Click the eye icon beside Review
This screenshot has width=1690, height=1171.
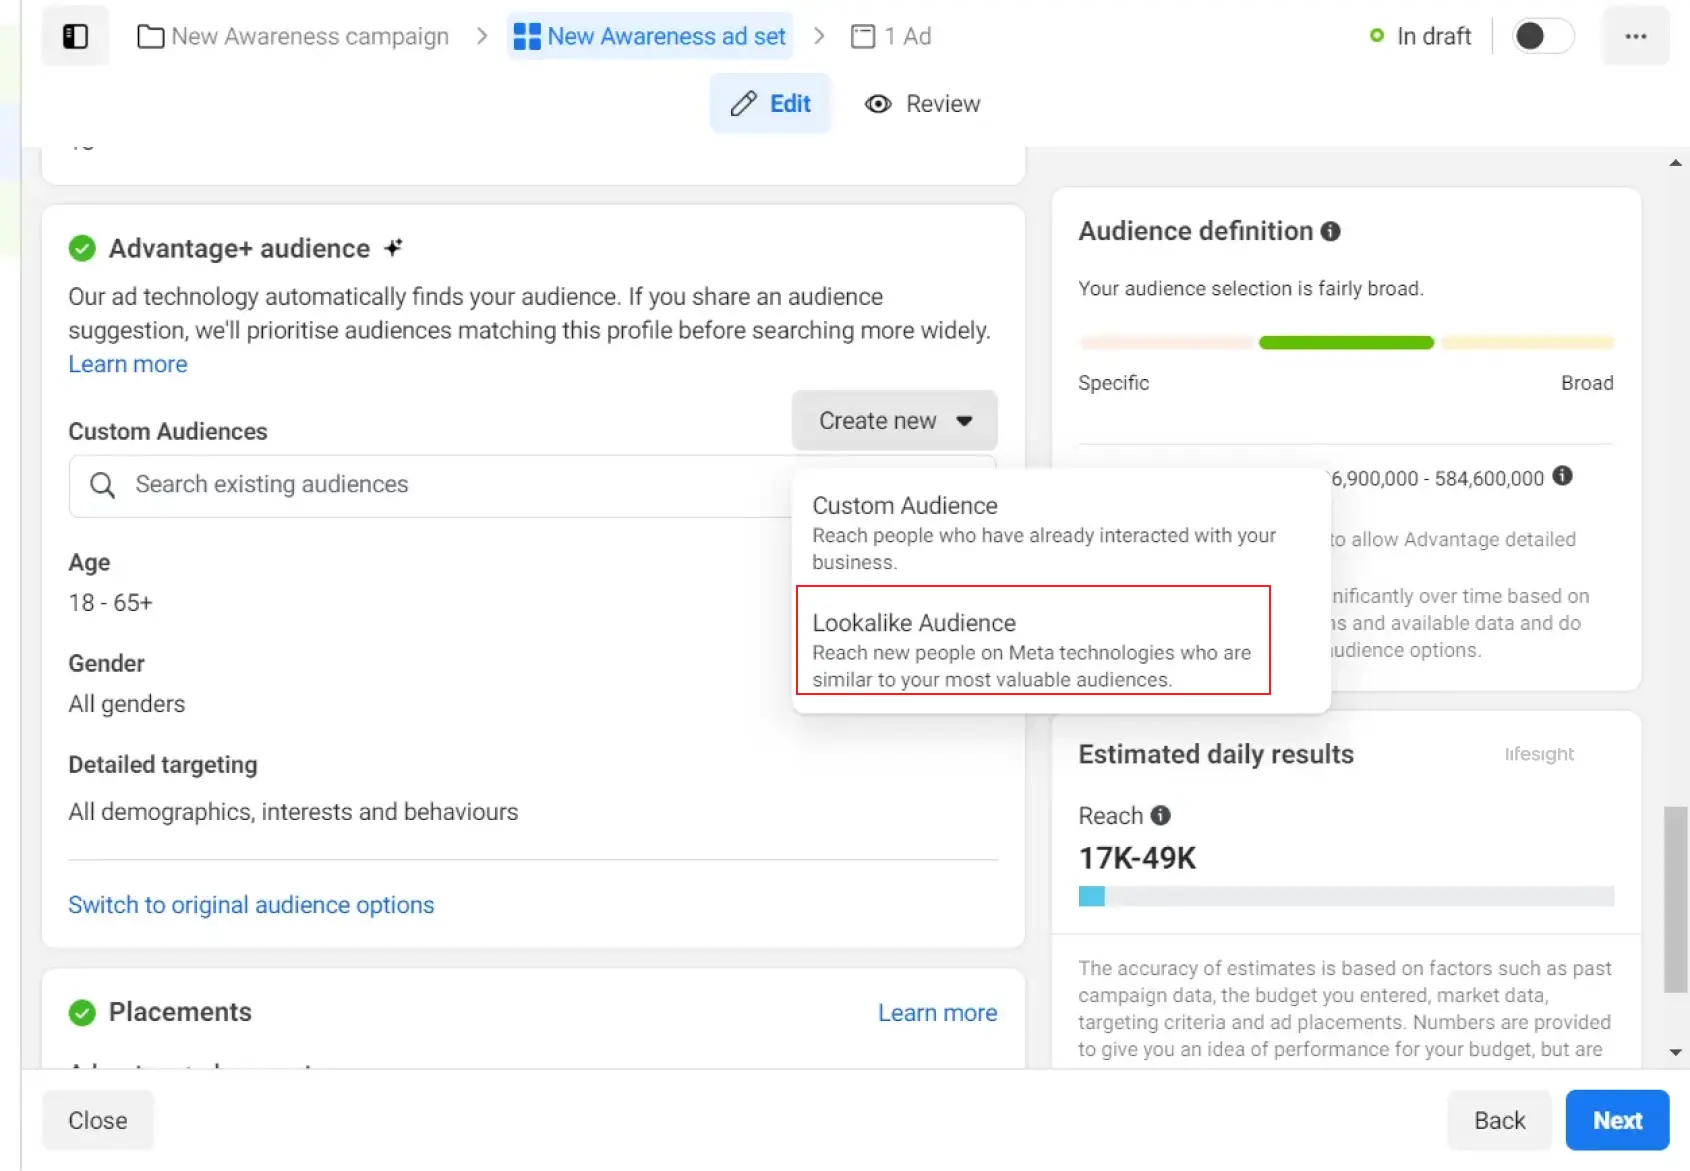[x=878, y=104]
